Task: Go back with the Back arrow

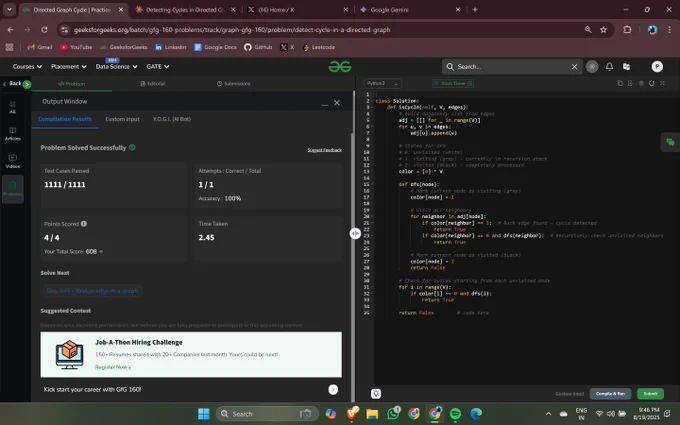Action: tap(12, 83)
